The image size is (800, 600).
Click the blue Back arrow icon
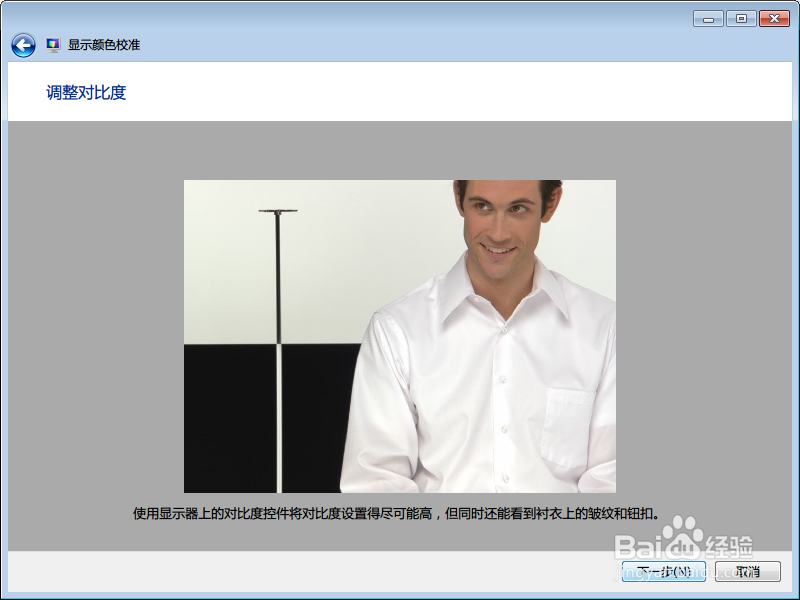click(x=21, y=44)
